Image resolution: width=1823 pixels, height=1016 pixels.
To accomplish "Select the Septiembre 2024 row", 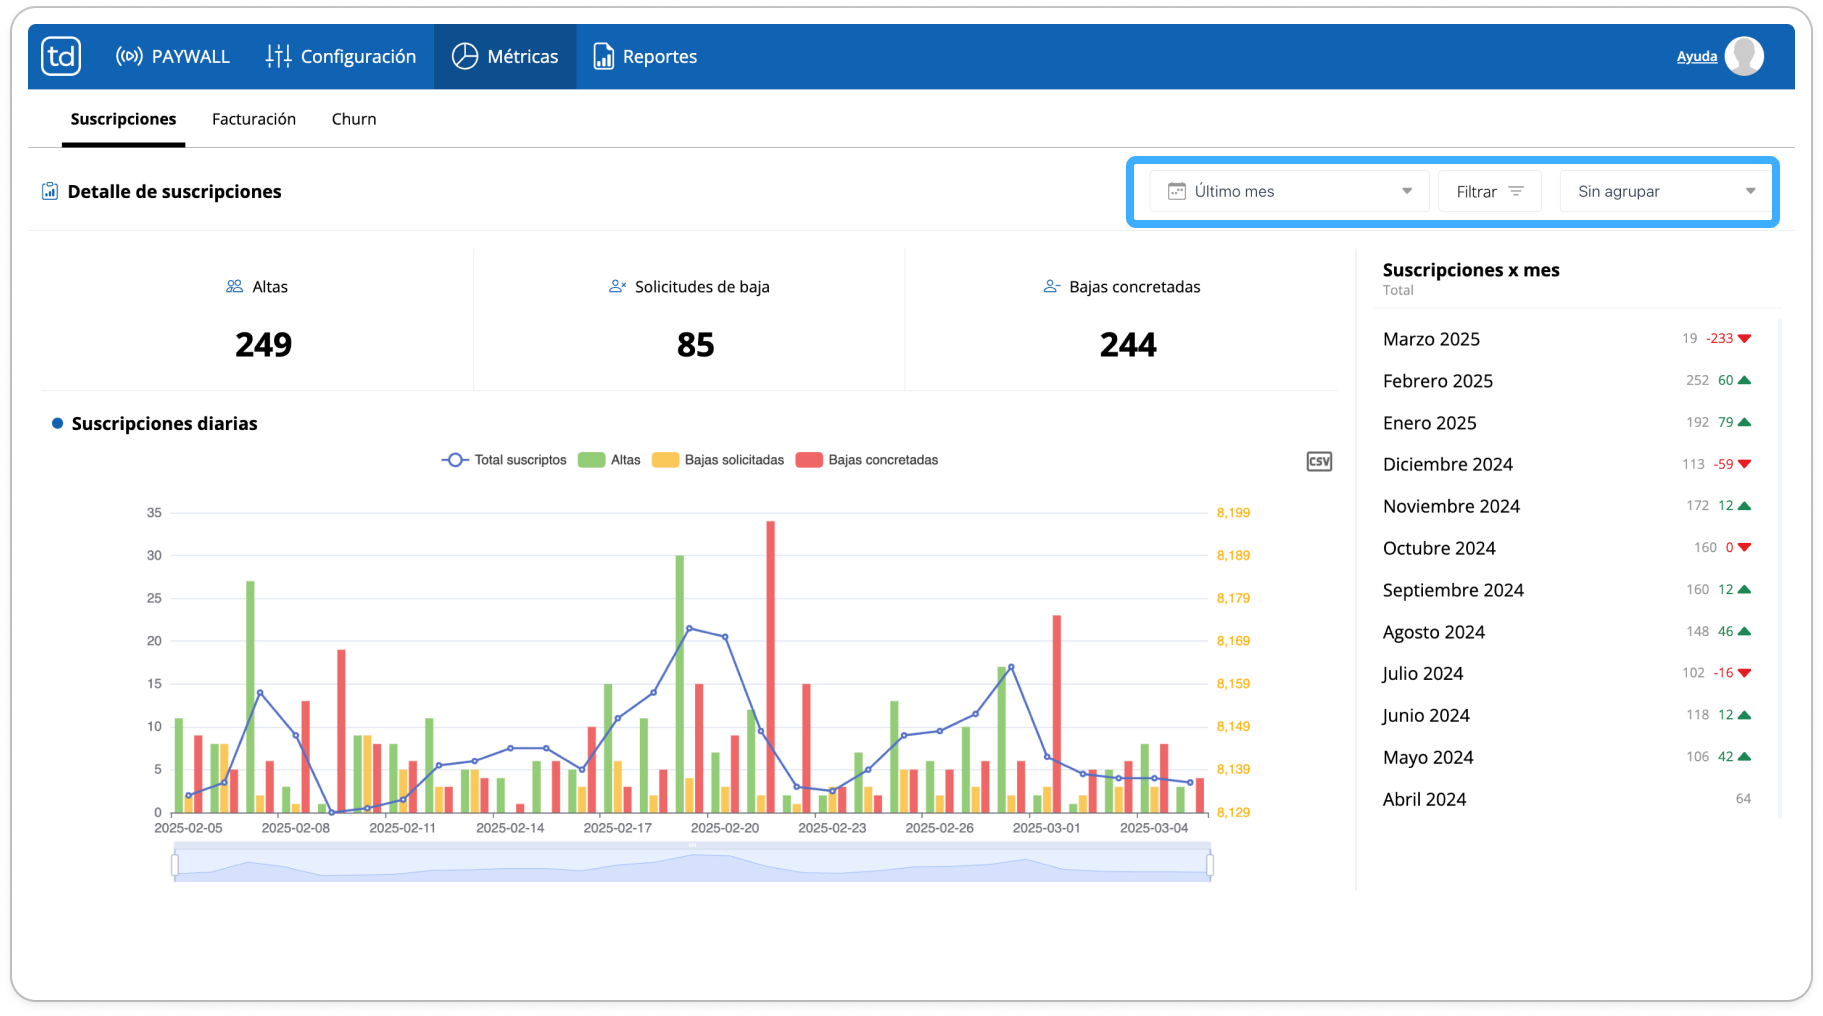I will [x=1567, y=590].
